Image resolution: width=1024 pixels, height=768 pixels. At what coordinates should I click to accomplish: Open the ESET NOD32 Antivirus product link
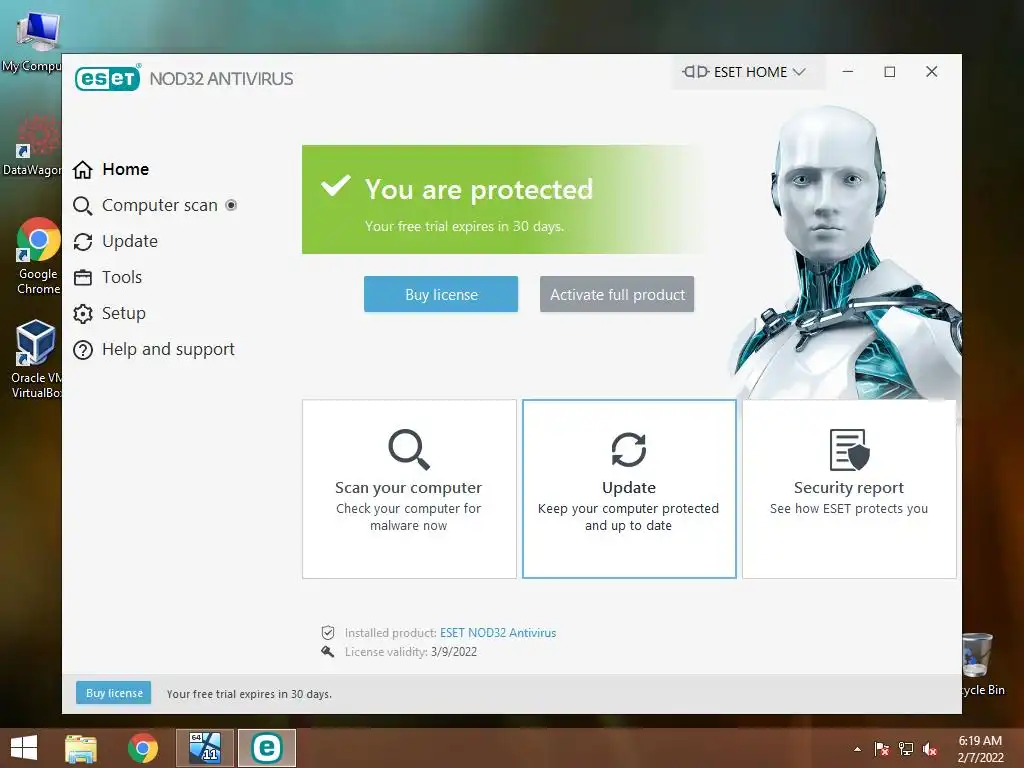coord(498,633)
